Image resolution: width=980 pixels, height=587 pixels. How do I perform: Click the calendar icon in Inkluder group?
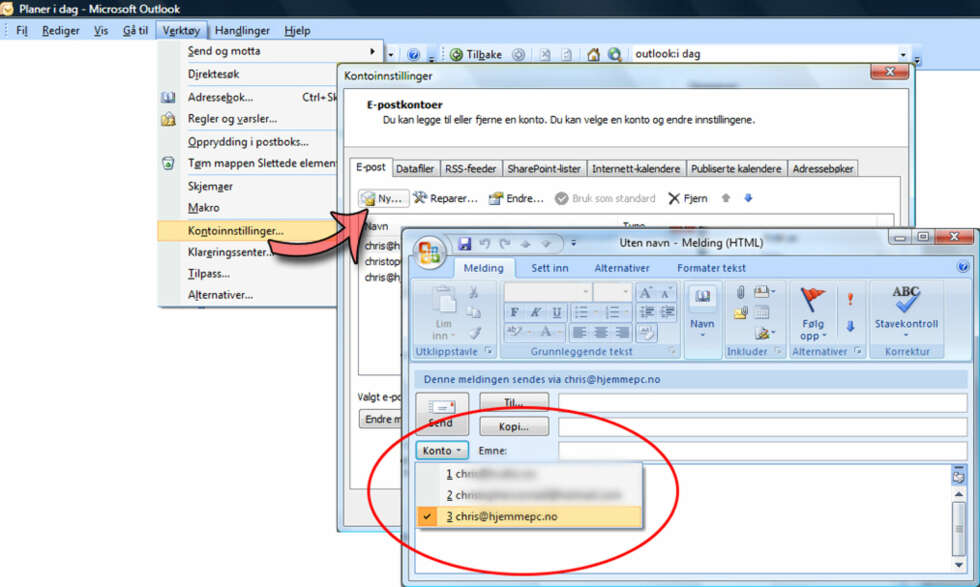tap(762, 313)
